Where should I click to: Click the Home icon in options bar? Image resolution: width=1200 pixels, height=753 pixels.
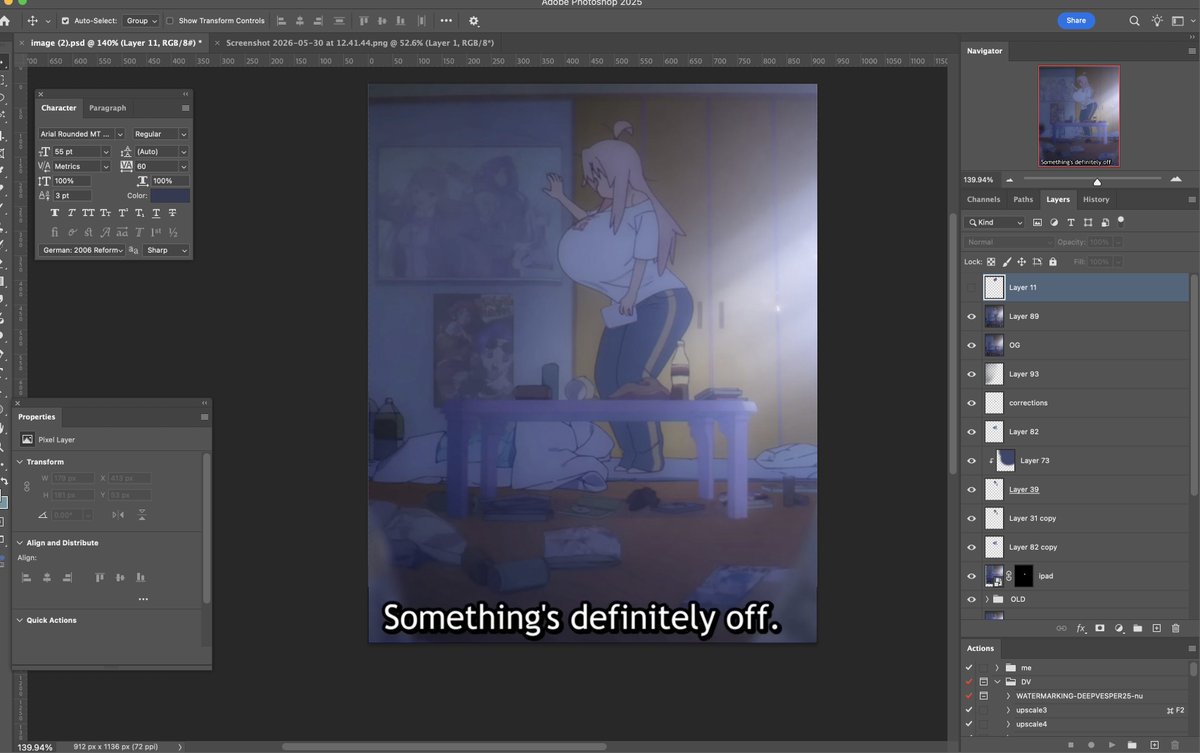click(5, 21)
